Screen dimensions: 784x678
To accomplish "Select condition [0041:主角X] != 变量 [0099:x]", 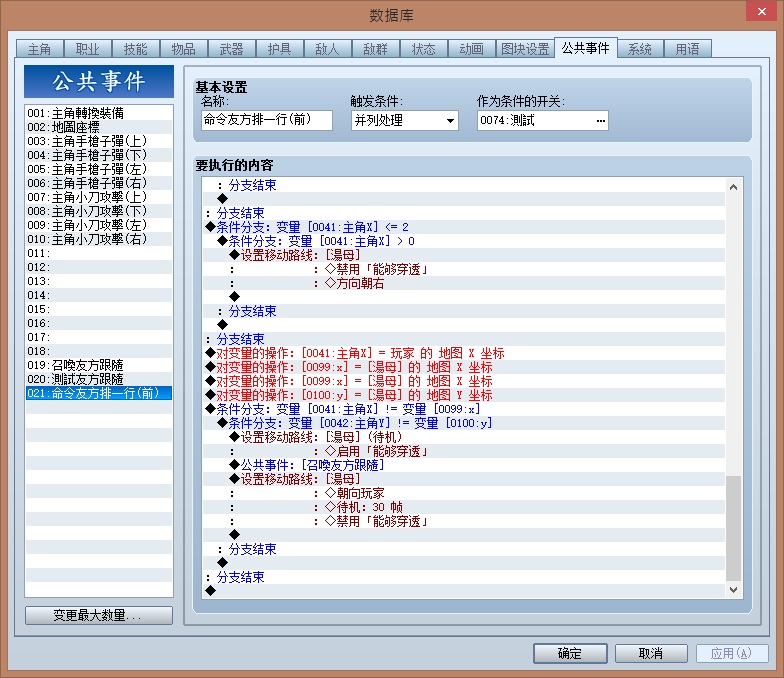I will (x=464, y=409).
